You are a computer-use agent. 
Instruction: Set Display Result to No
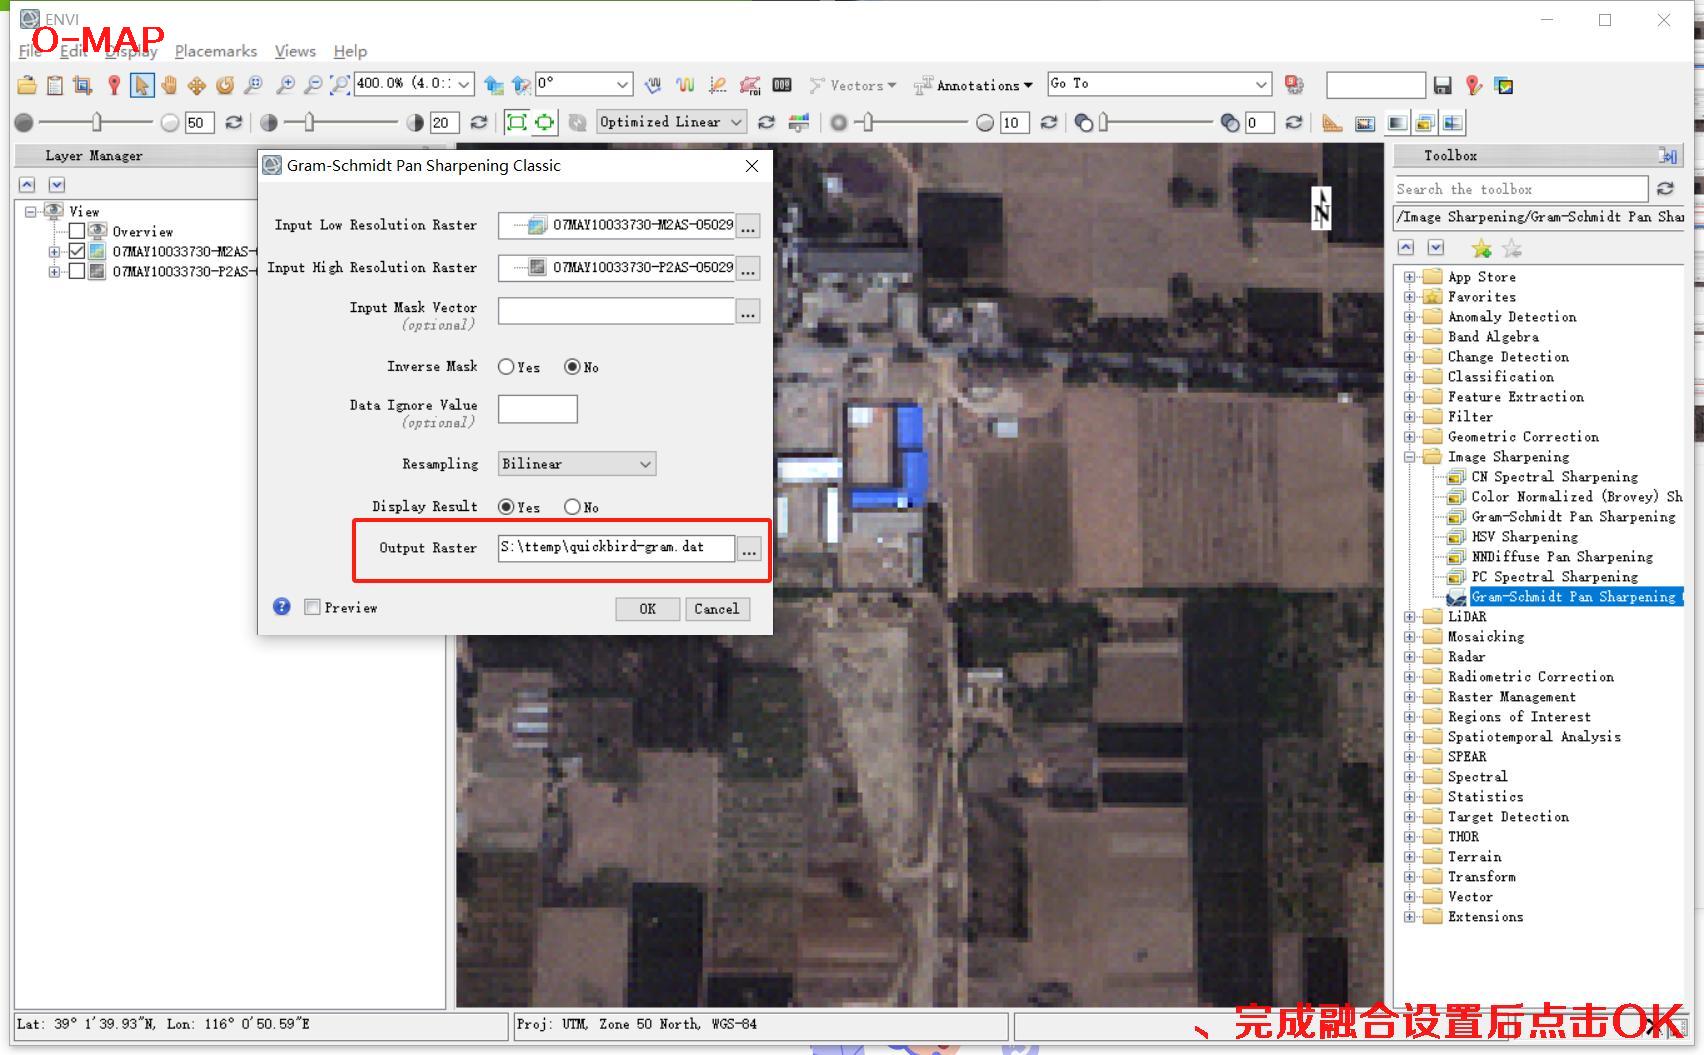pos(572,507)
